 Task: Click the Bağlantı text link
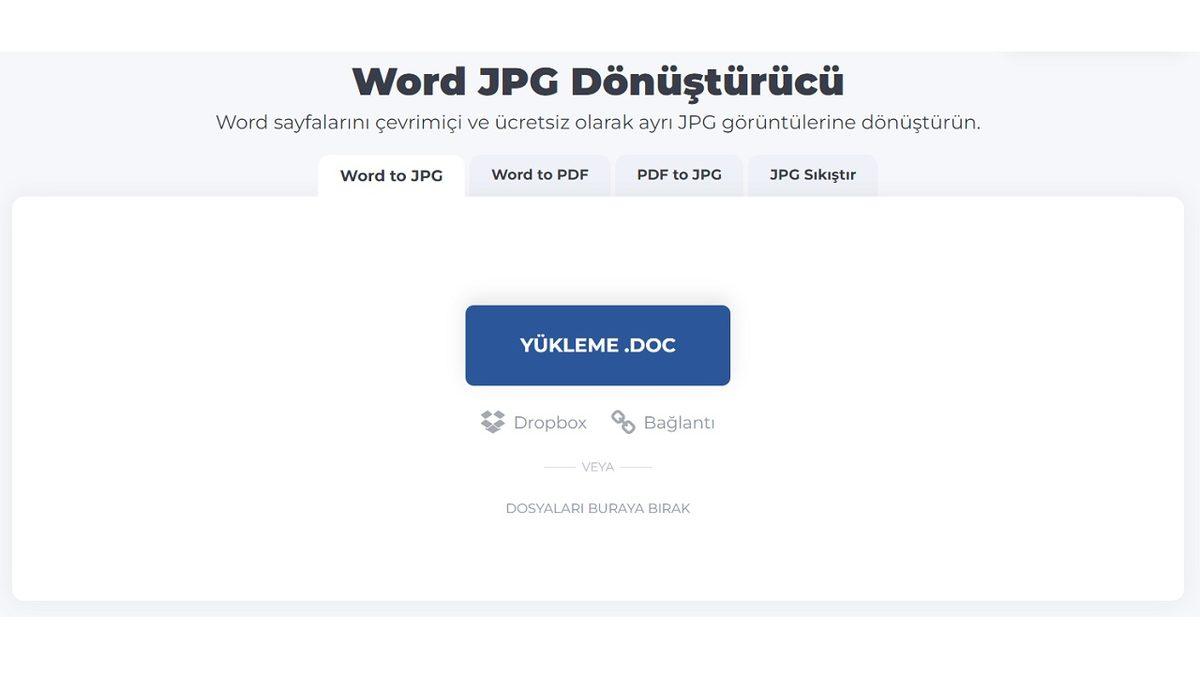tap(678, 423)
